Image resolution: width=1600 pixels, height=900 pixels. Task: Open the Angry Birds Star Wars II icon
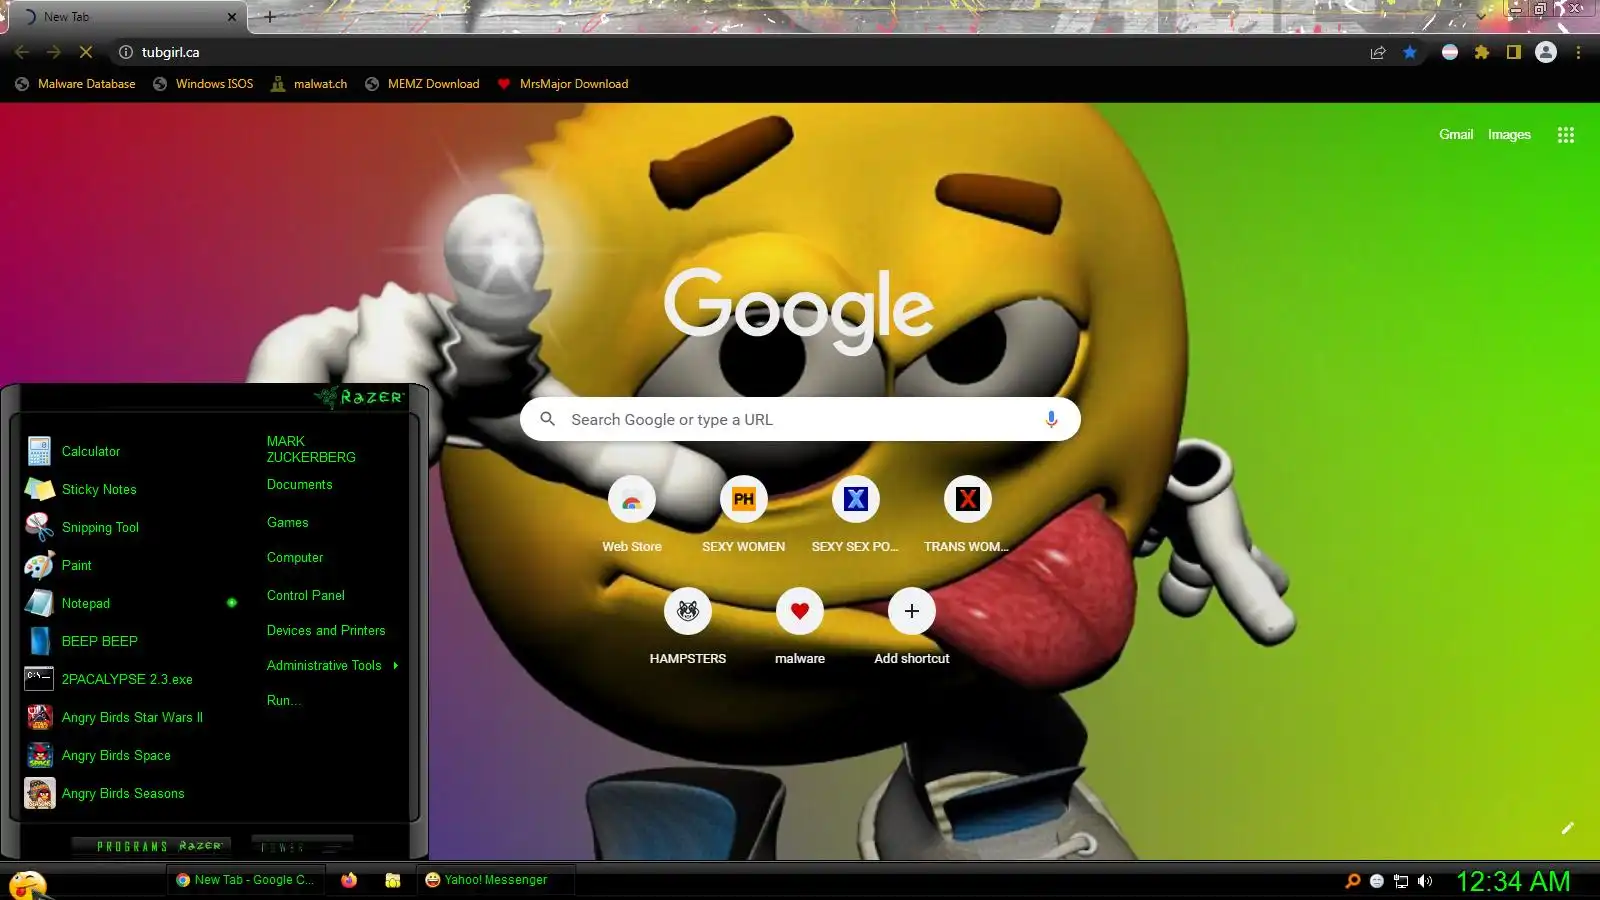39,717
